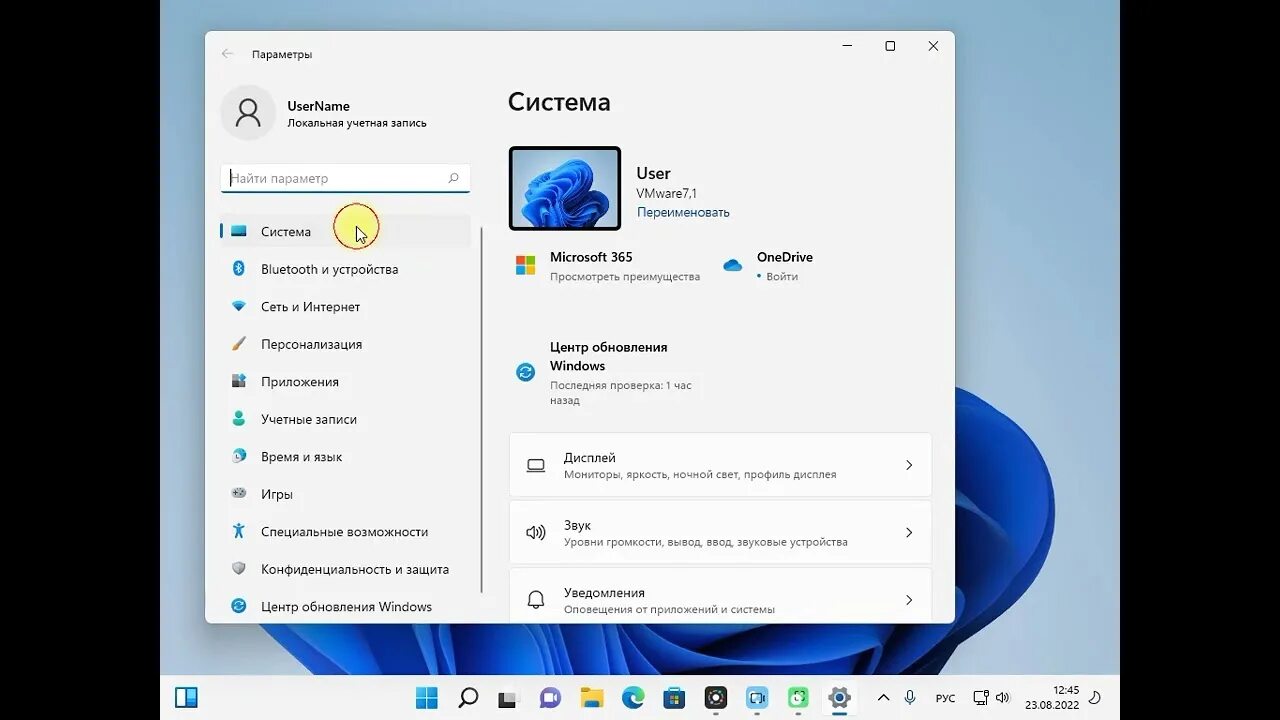This screenshot has width=1280, height=720.
Task: Maximize the Параметры window
Action: pos(890,46)
